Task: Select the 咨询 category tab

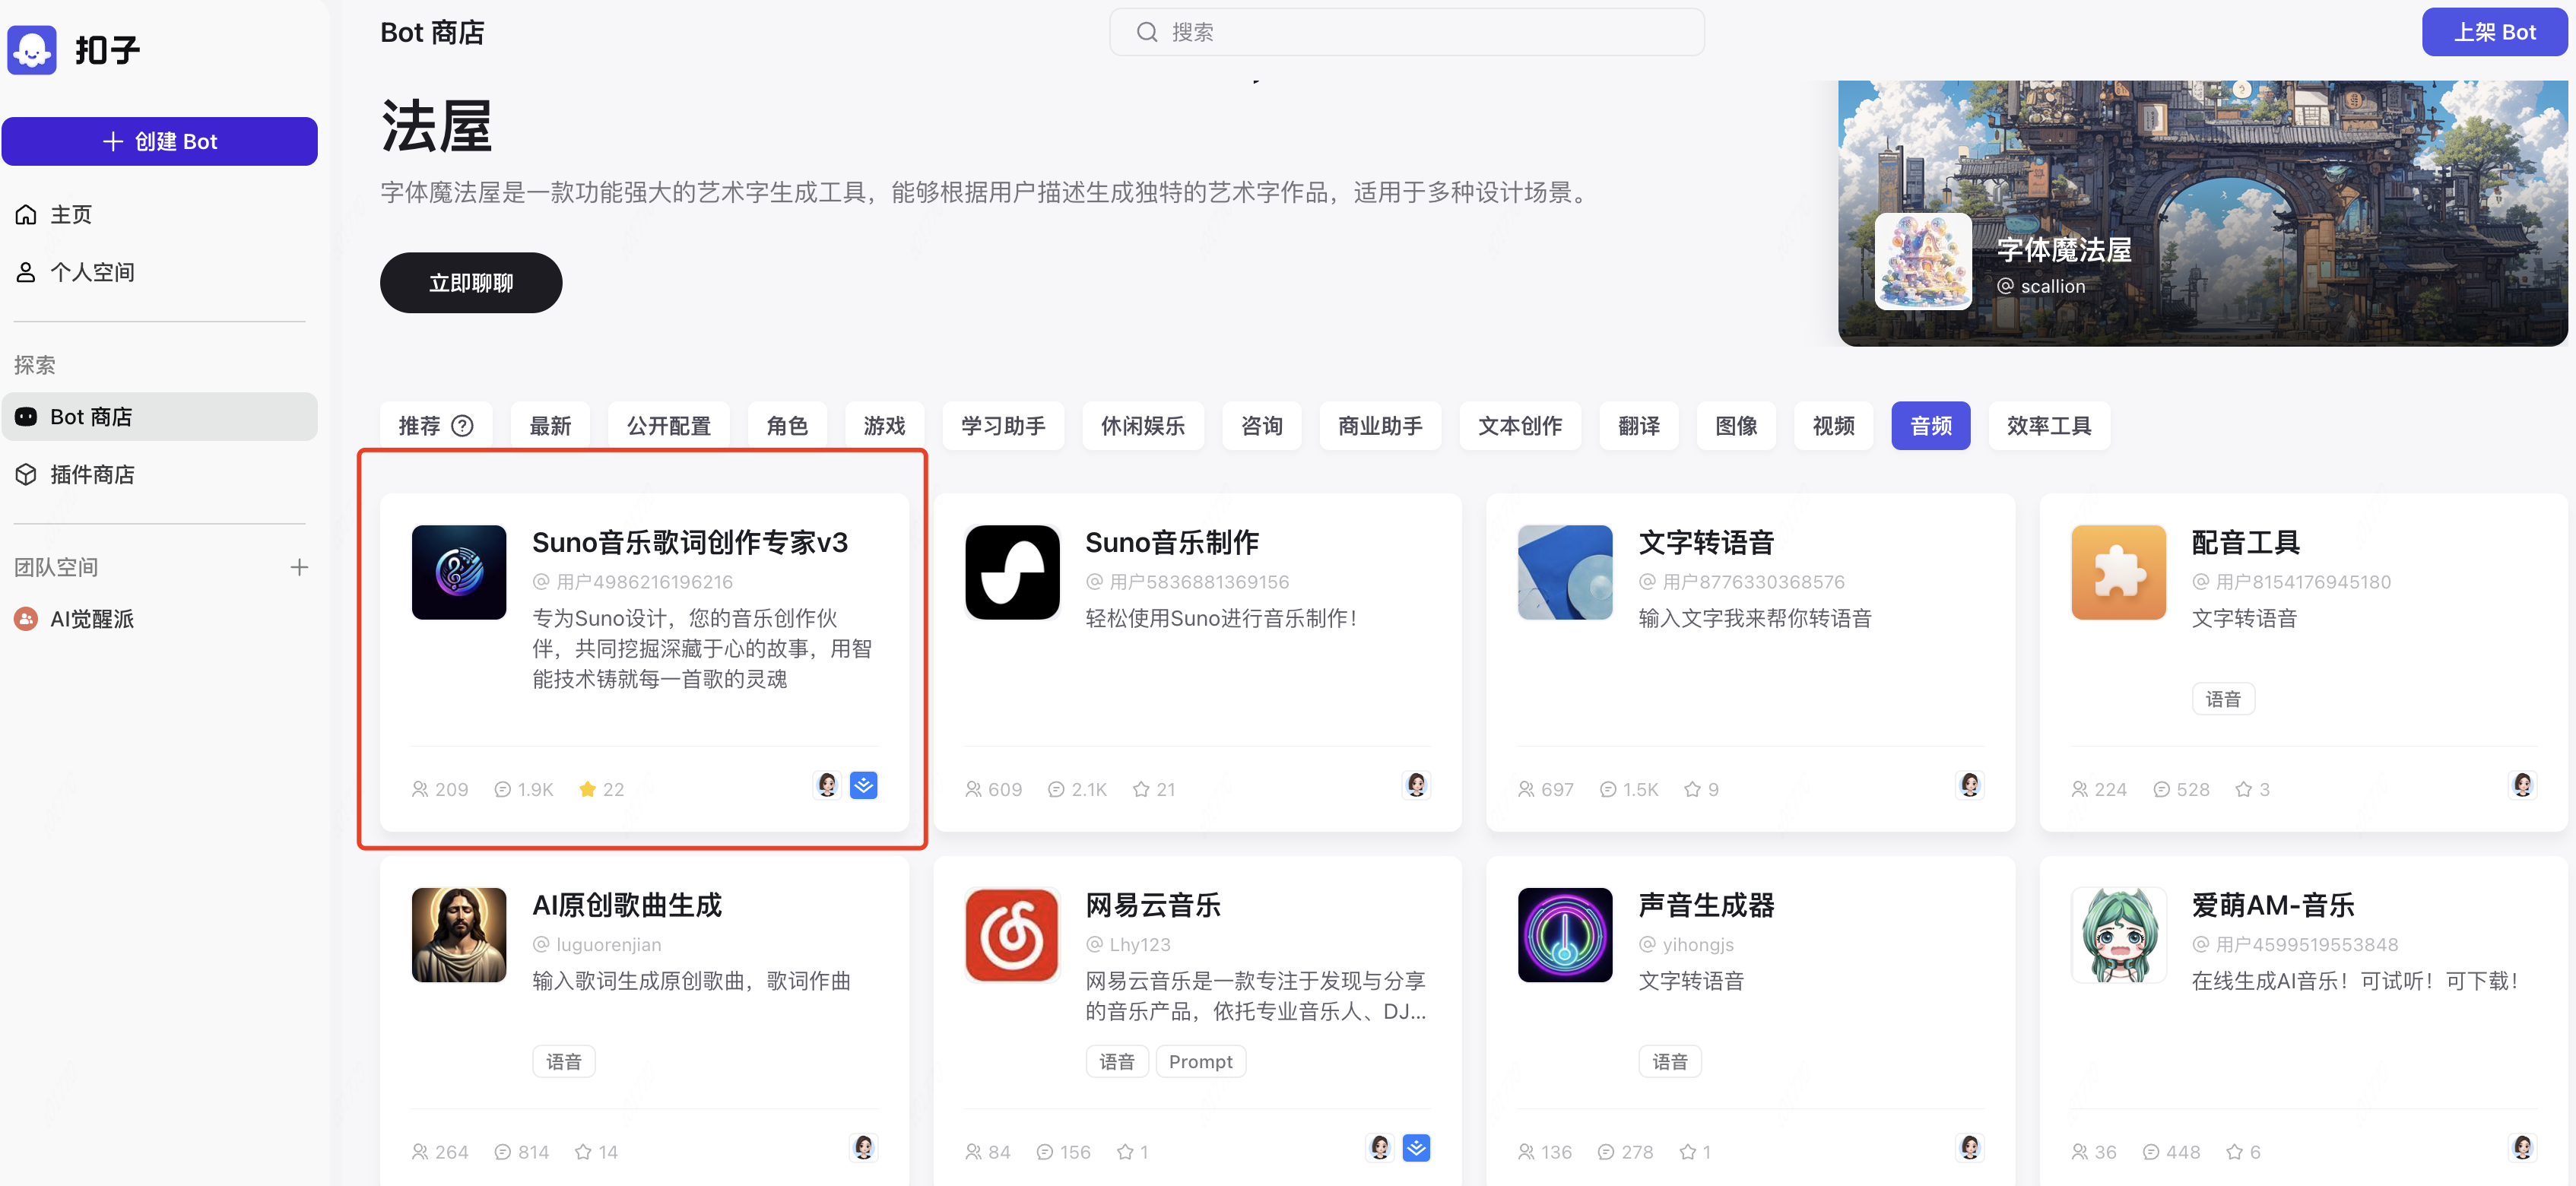Action: pos(1262,426)
